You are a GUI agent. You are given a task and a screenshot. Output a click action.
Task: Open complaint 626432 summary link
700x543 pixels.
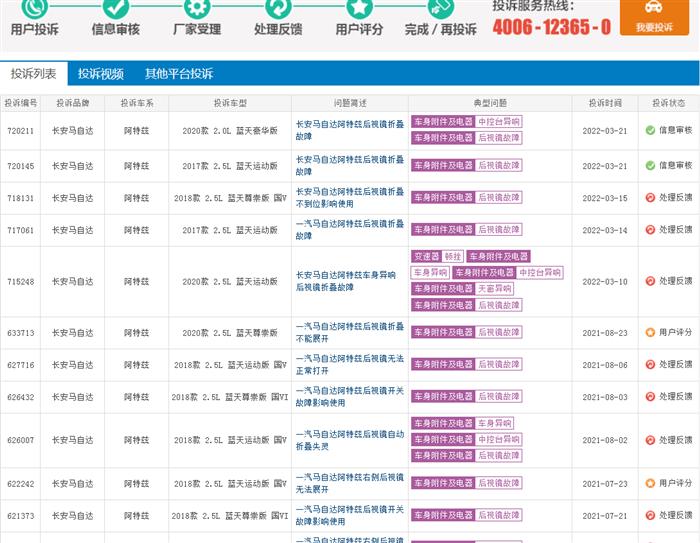[350, 397]
